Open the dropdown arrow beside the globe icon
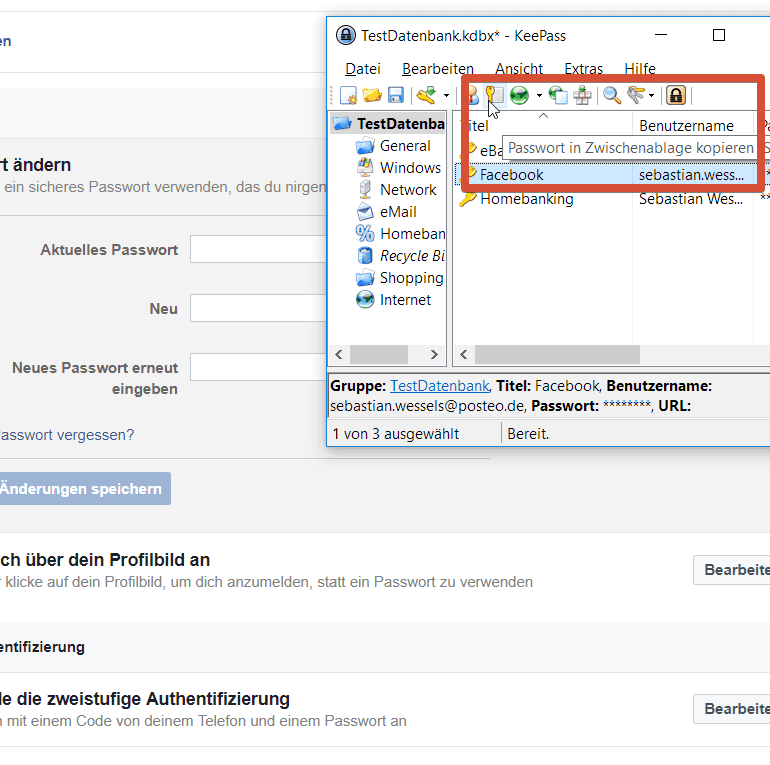The image size is (770, 765). point(539,96)
